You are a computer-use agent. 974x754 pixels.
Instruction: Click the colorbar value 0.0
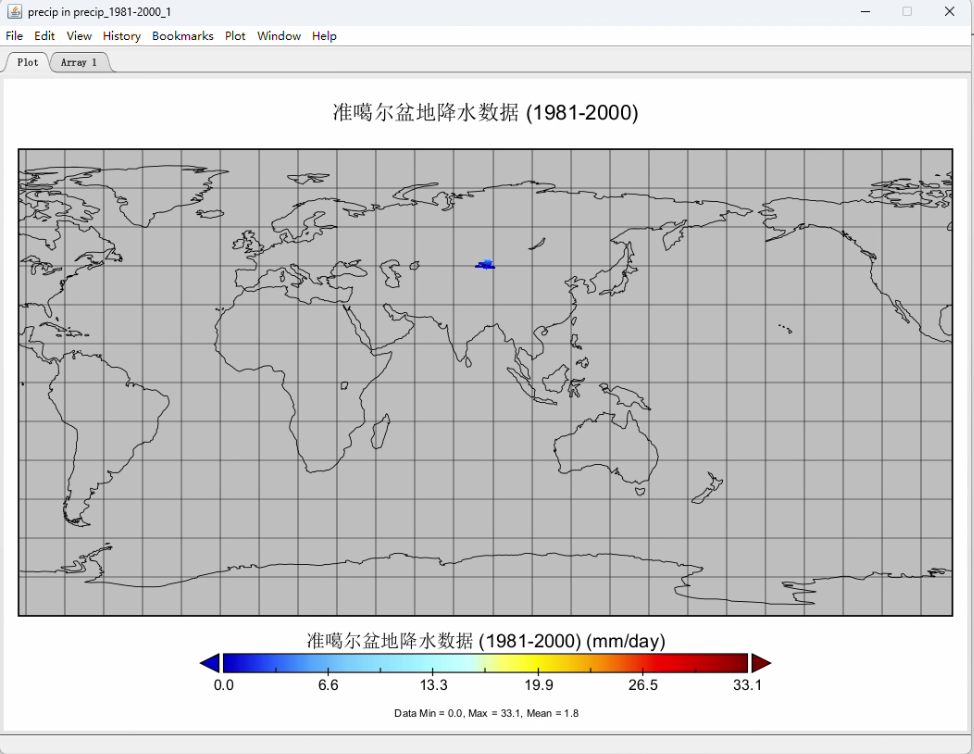point(224,685)
